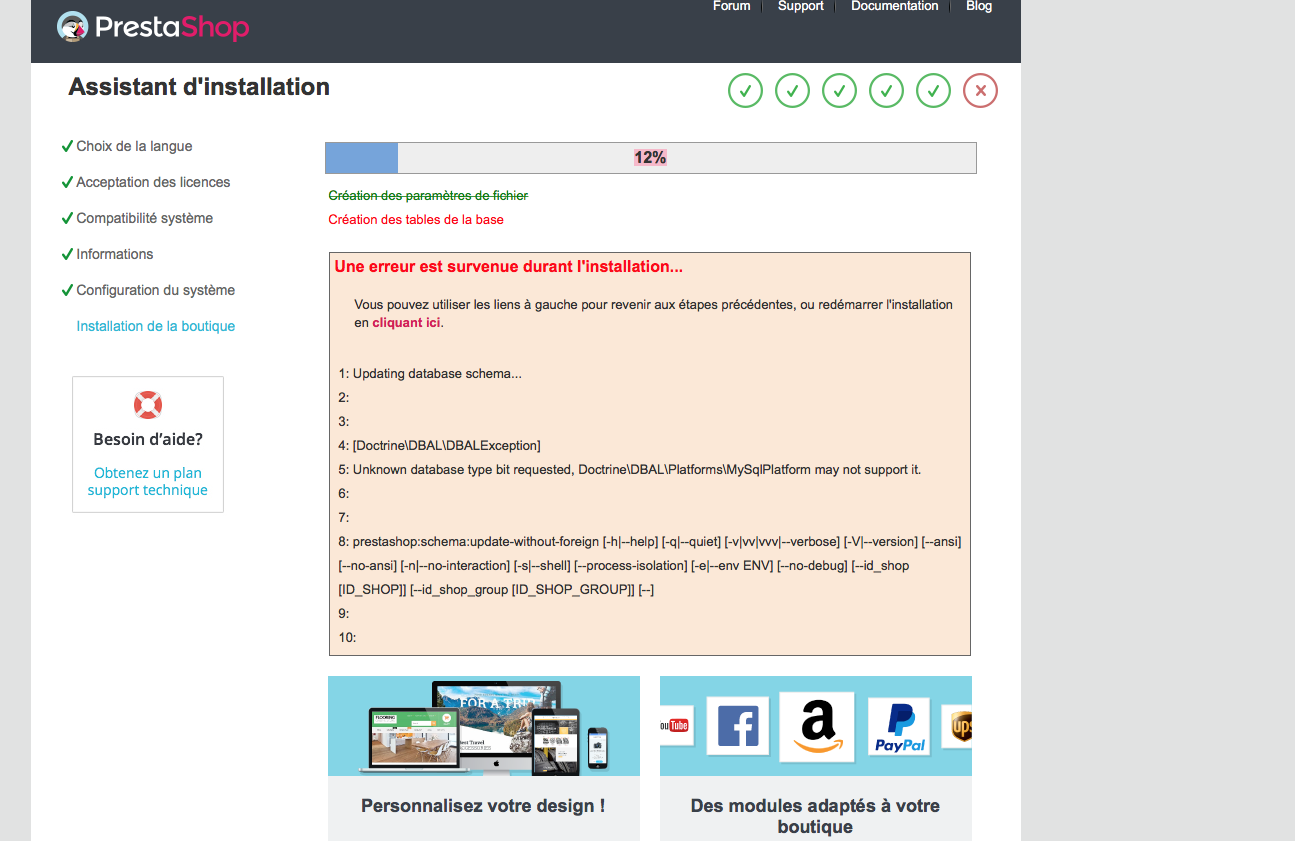The width and height of the screenshot is (1295, 841).
Task: Go back to Informations step
Action: 115,254
